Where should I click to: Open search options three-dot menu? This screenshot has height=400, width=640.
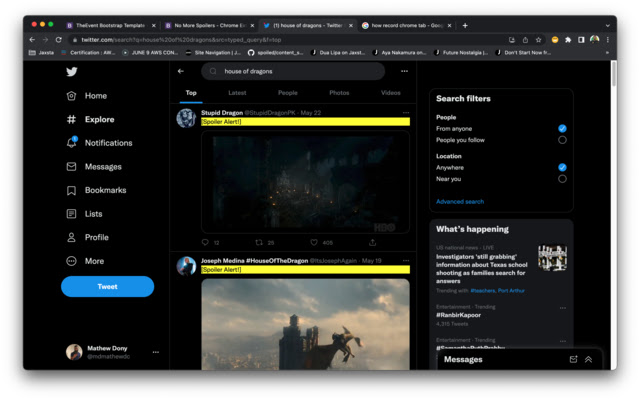[x=404, y=71]
